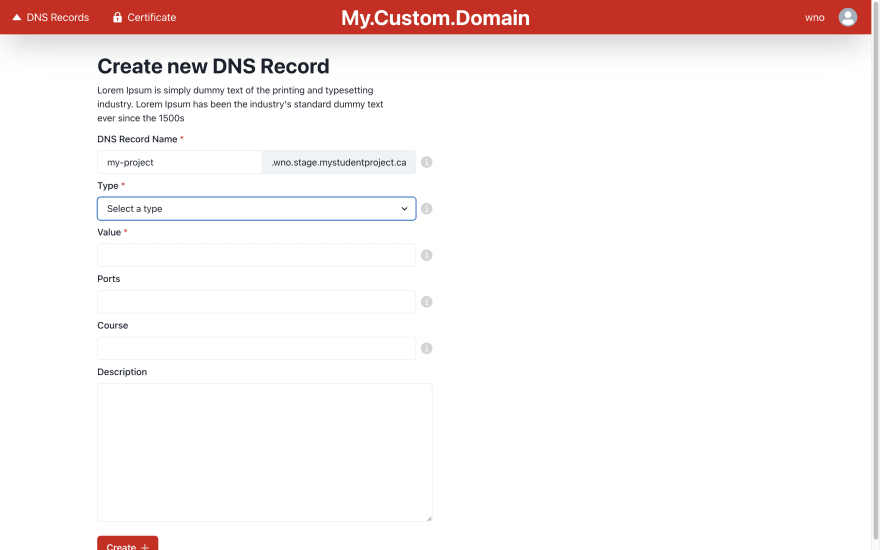The image size is (880, 550).
Task: Open the user avatar profile icon
Action: tap(847, 17)
